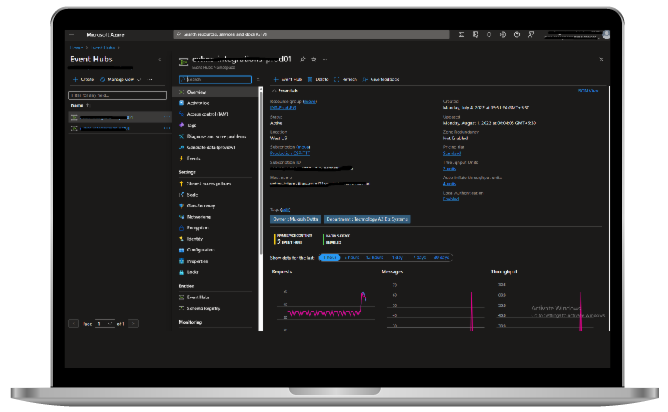668x412 pixels.
Task: Open ellipsis menu for first namespace row
Action: (x=167, y=117)
